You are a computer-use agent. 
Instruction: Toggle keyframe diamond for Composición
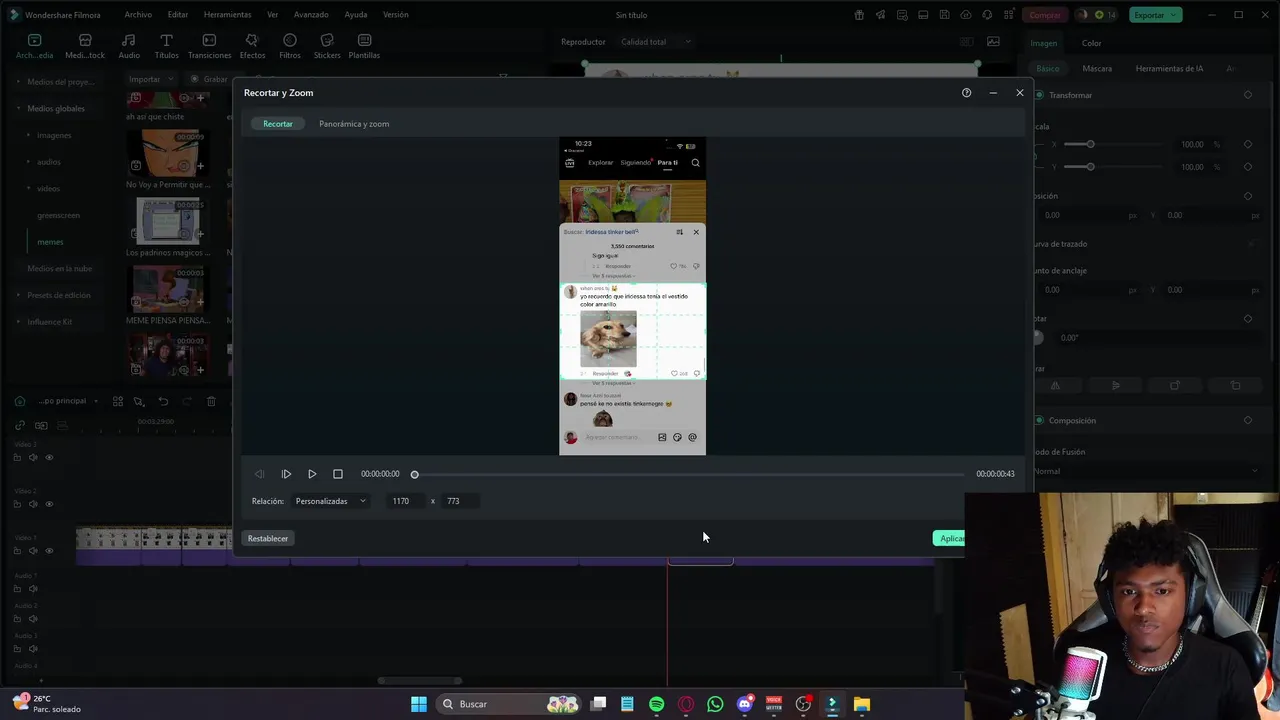[x=1248, y=420]
